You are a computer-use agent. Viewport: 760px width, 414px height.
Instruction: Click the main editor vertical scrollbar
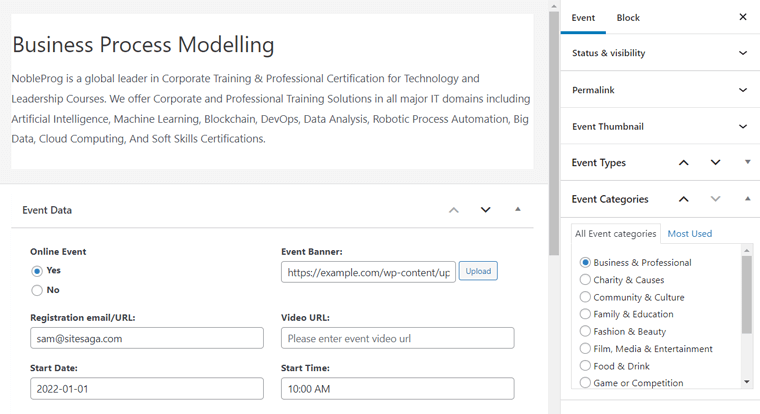coord(554,133)
